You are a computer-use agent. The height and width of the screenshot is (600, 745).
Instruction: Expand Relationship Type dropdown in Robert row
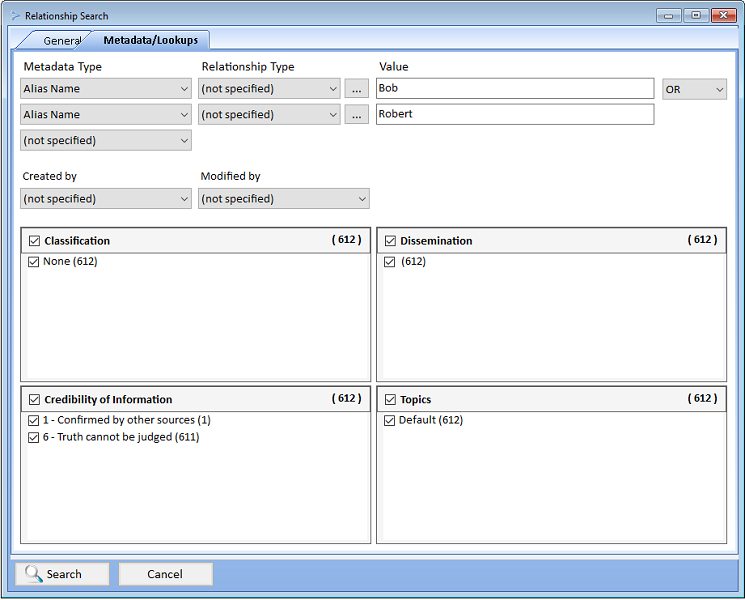(269, 114)
